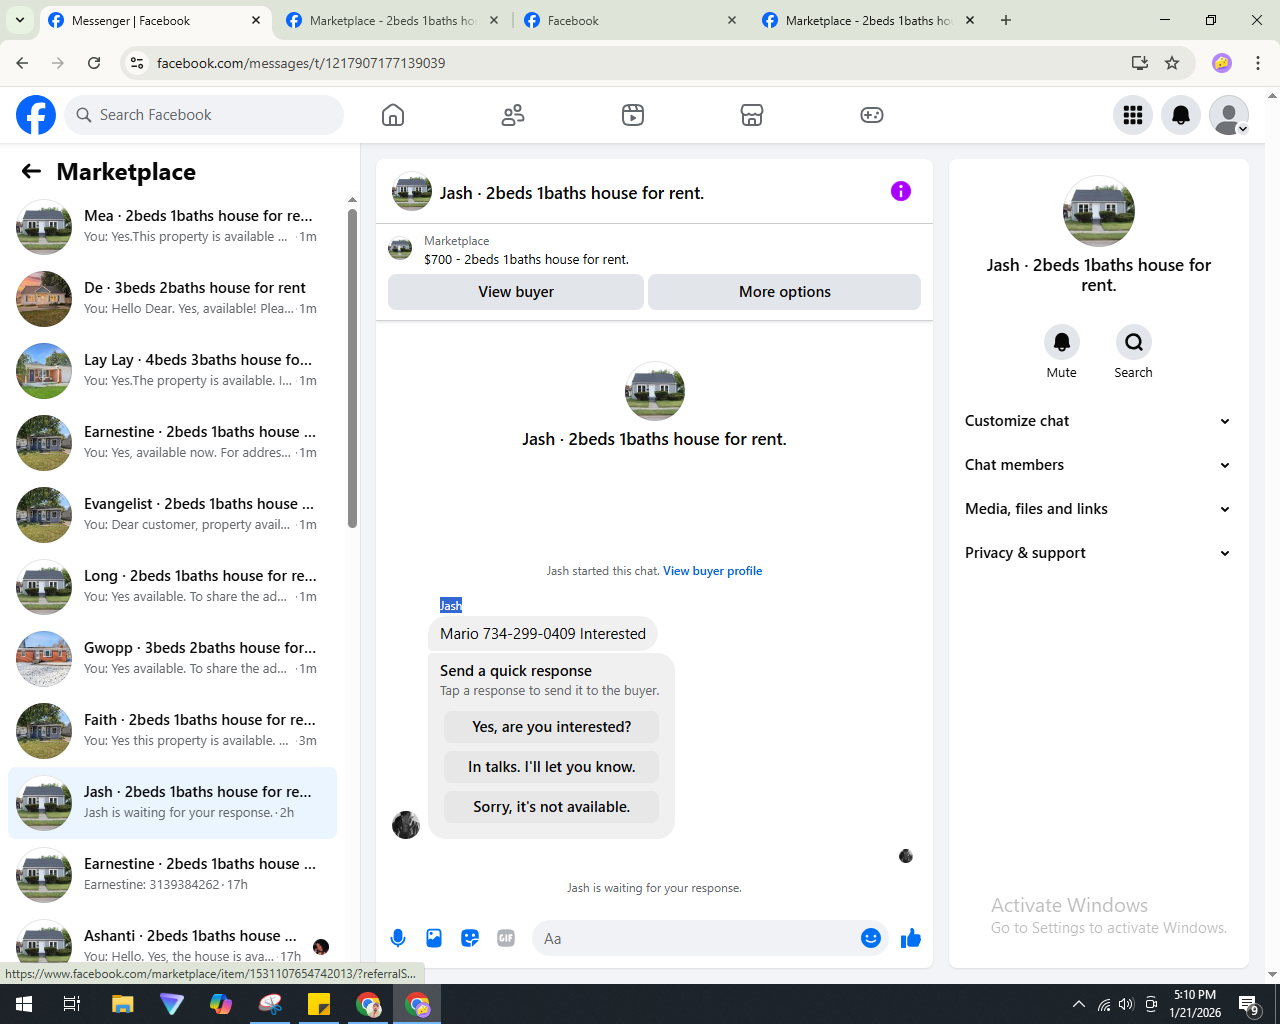Open the Mea 2beds 1baths conversation
The height and width of the screenshot is (1024, 1280).
172,227
